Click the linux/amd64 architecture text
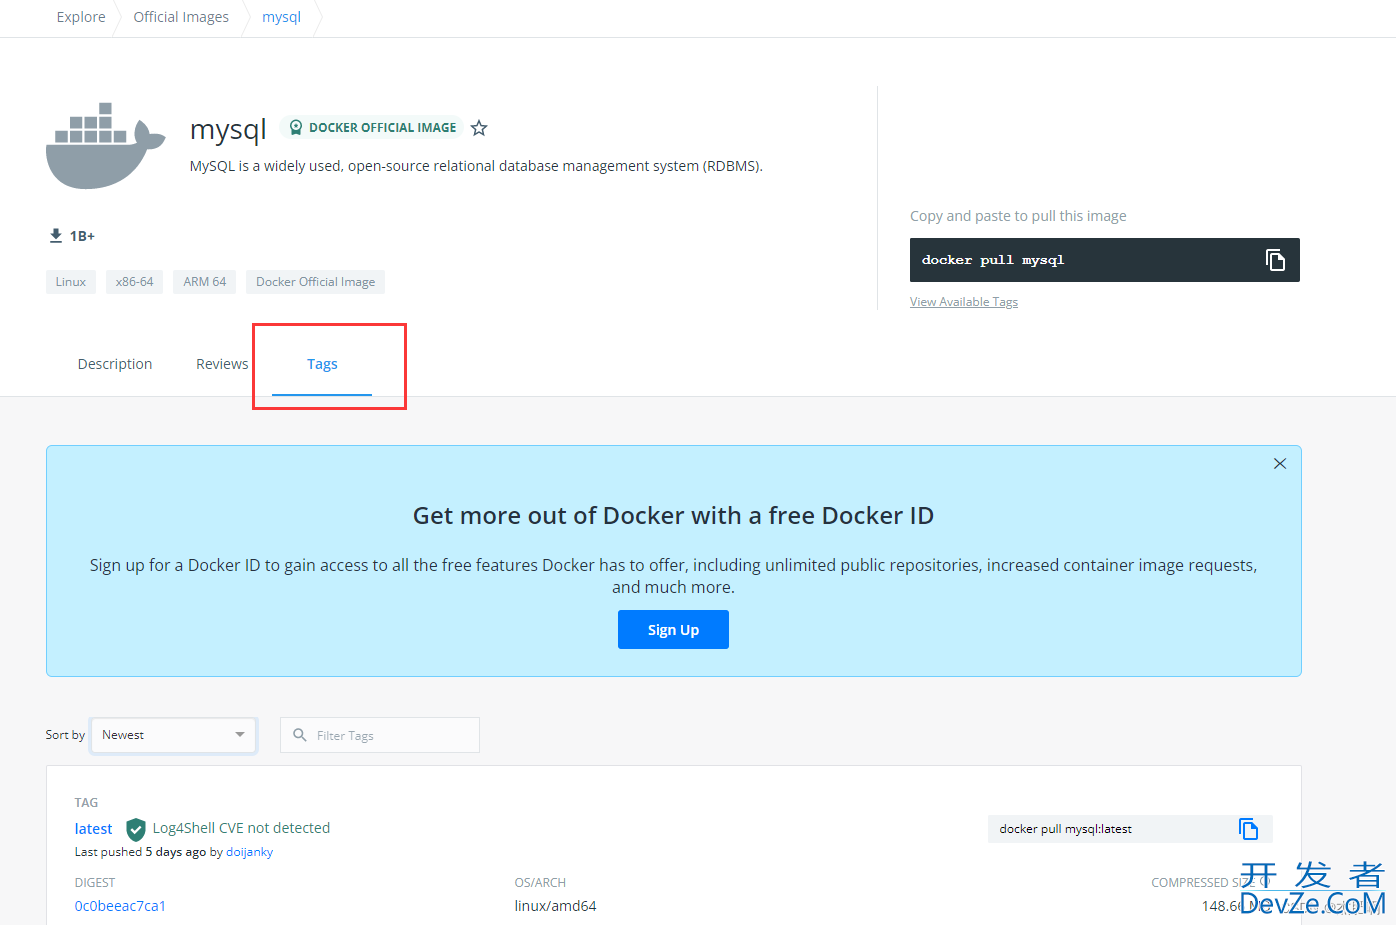1396x925 pixels. pos(555,906)
